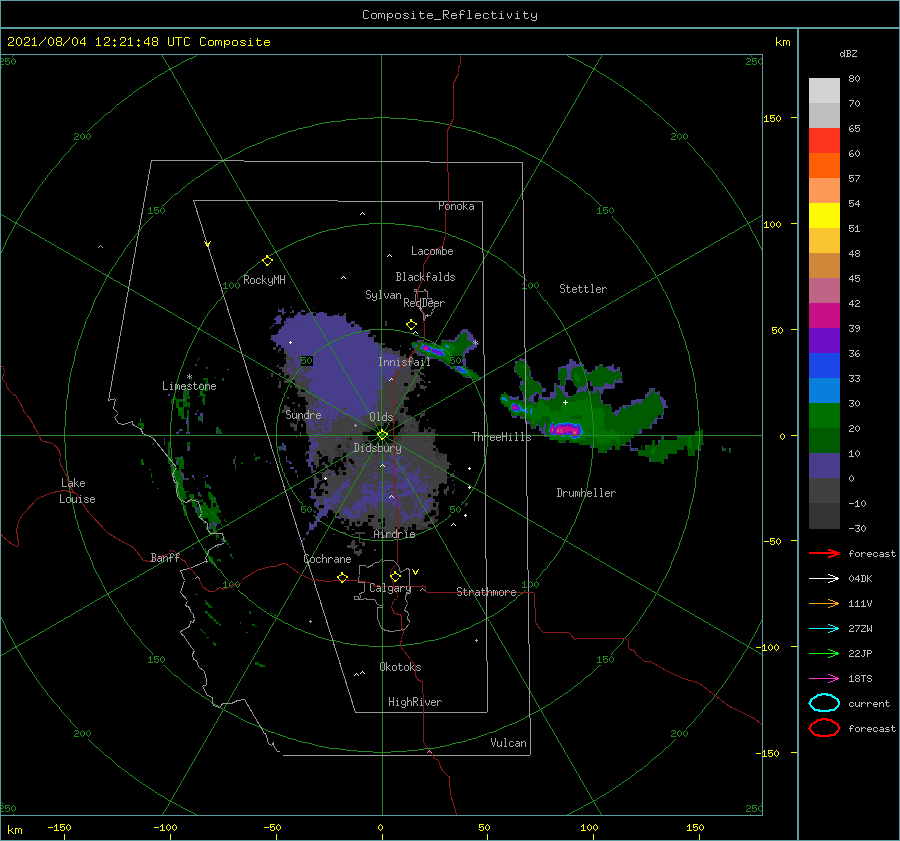Click the Banff label

165,557
